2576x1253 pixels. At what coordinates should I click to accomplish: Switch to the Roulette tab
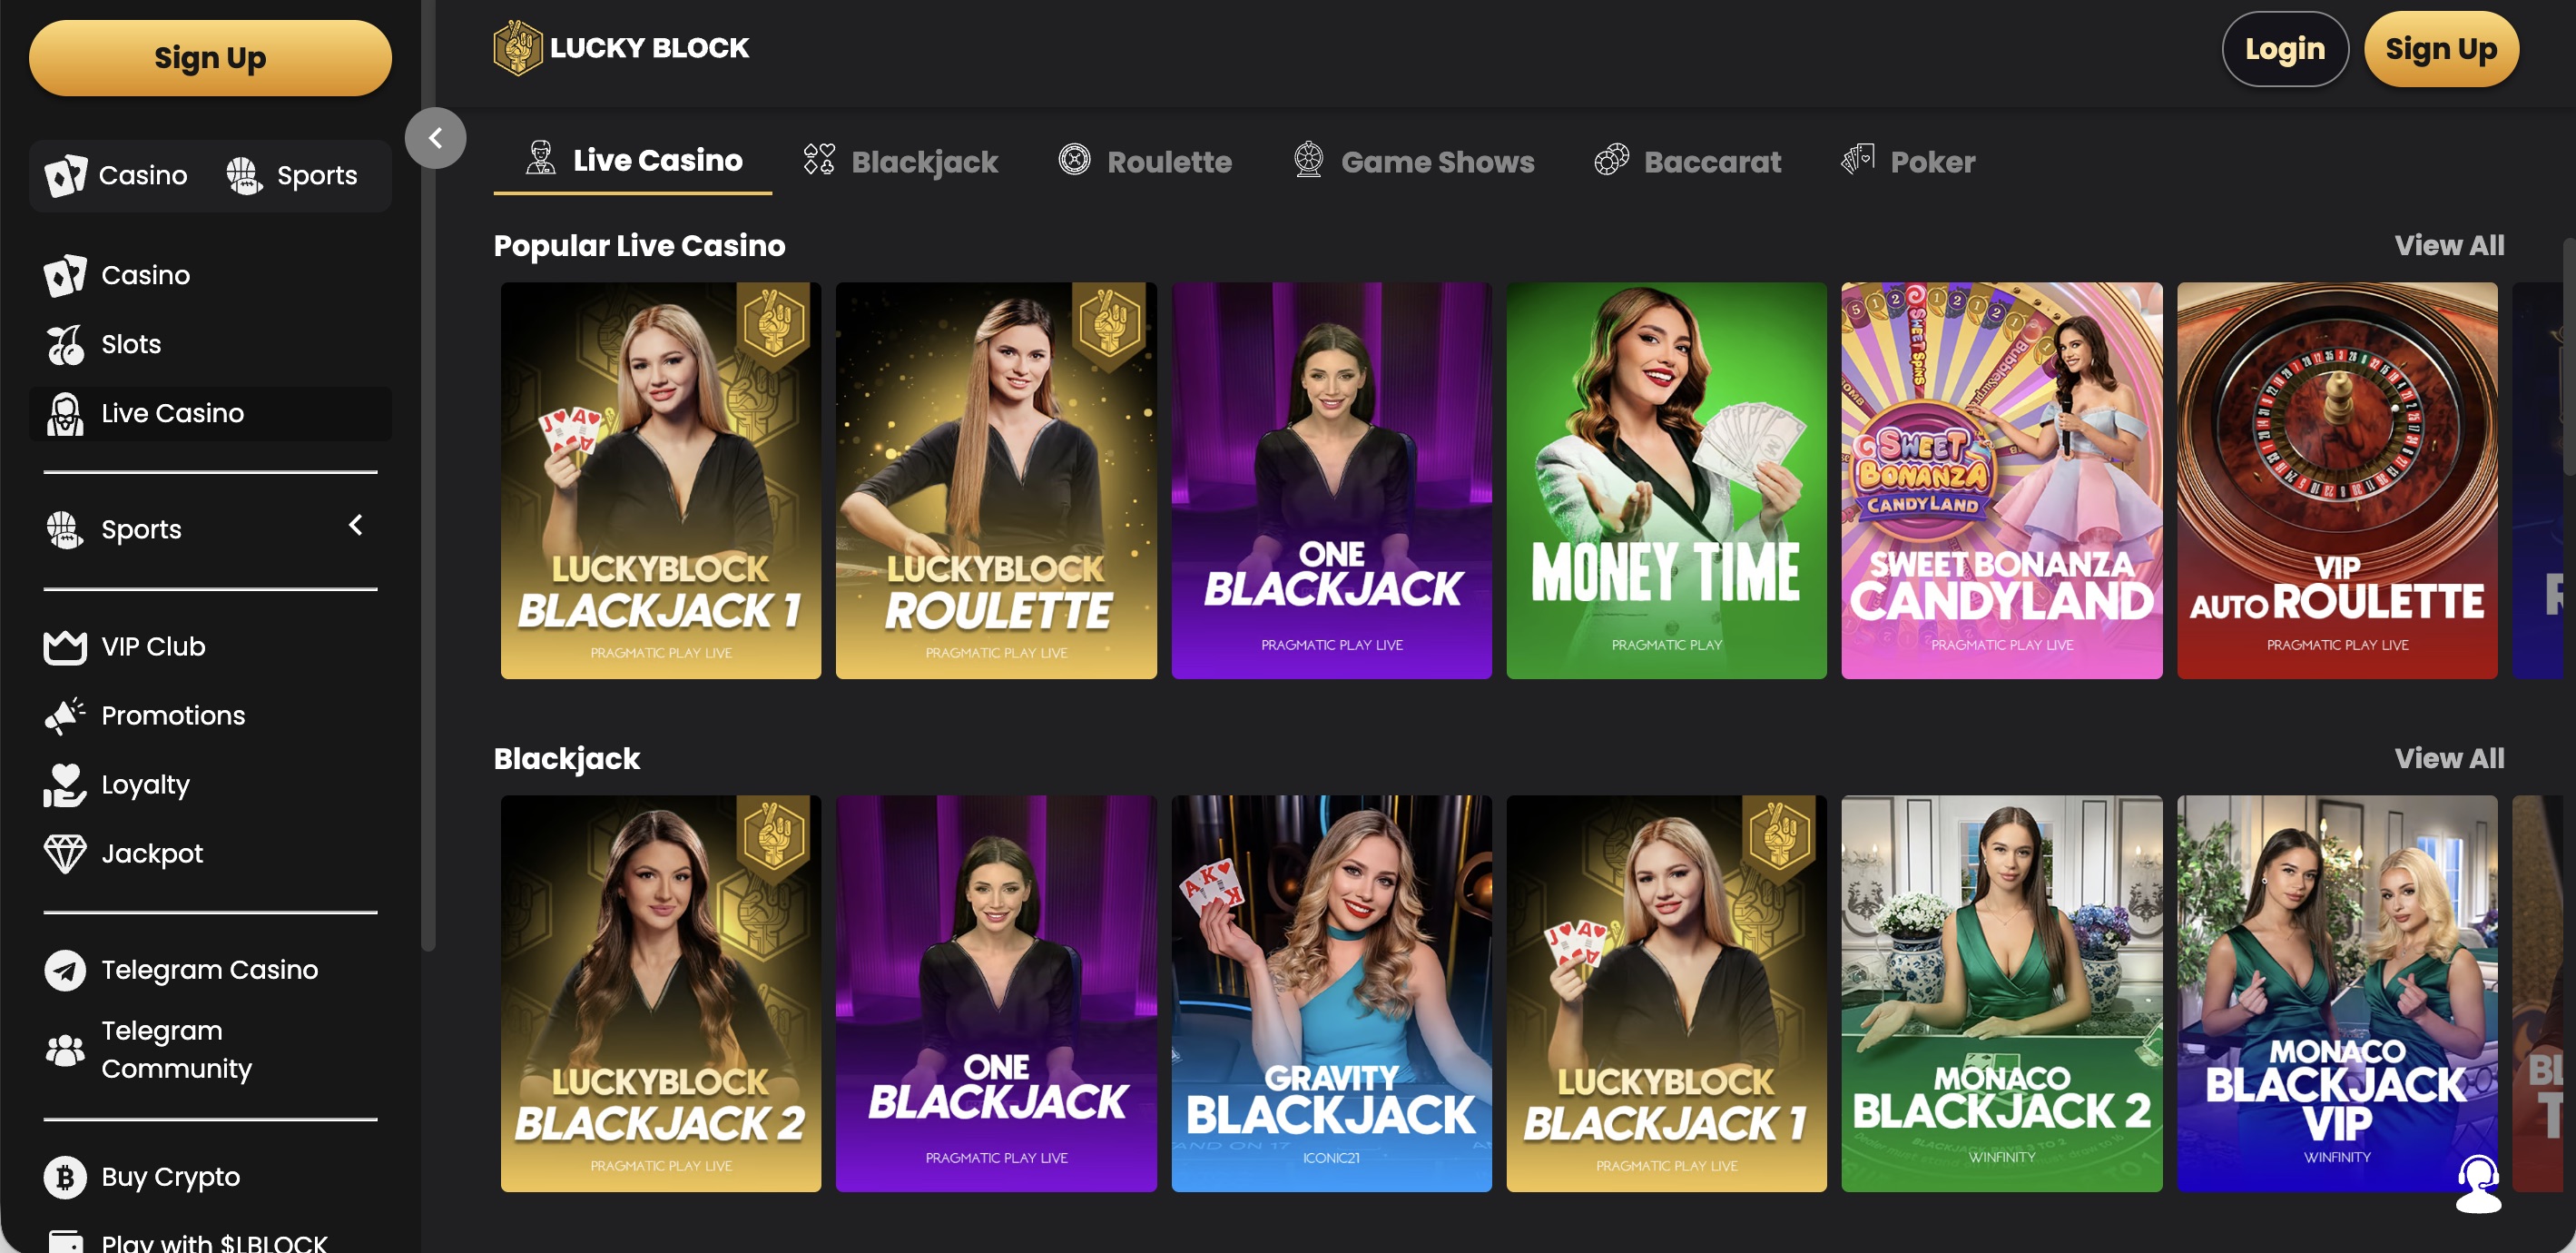coord(1145,162)
